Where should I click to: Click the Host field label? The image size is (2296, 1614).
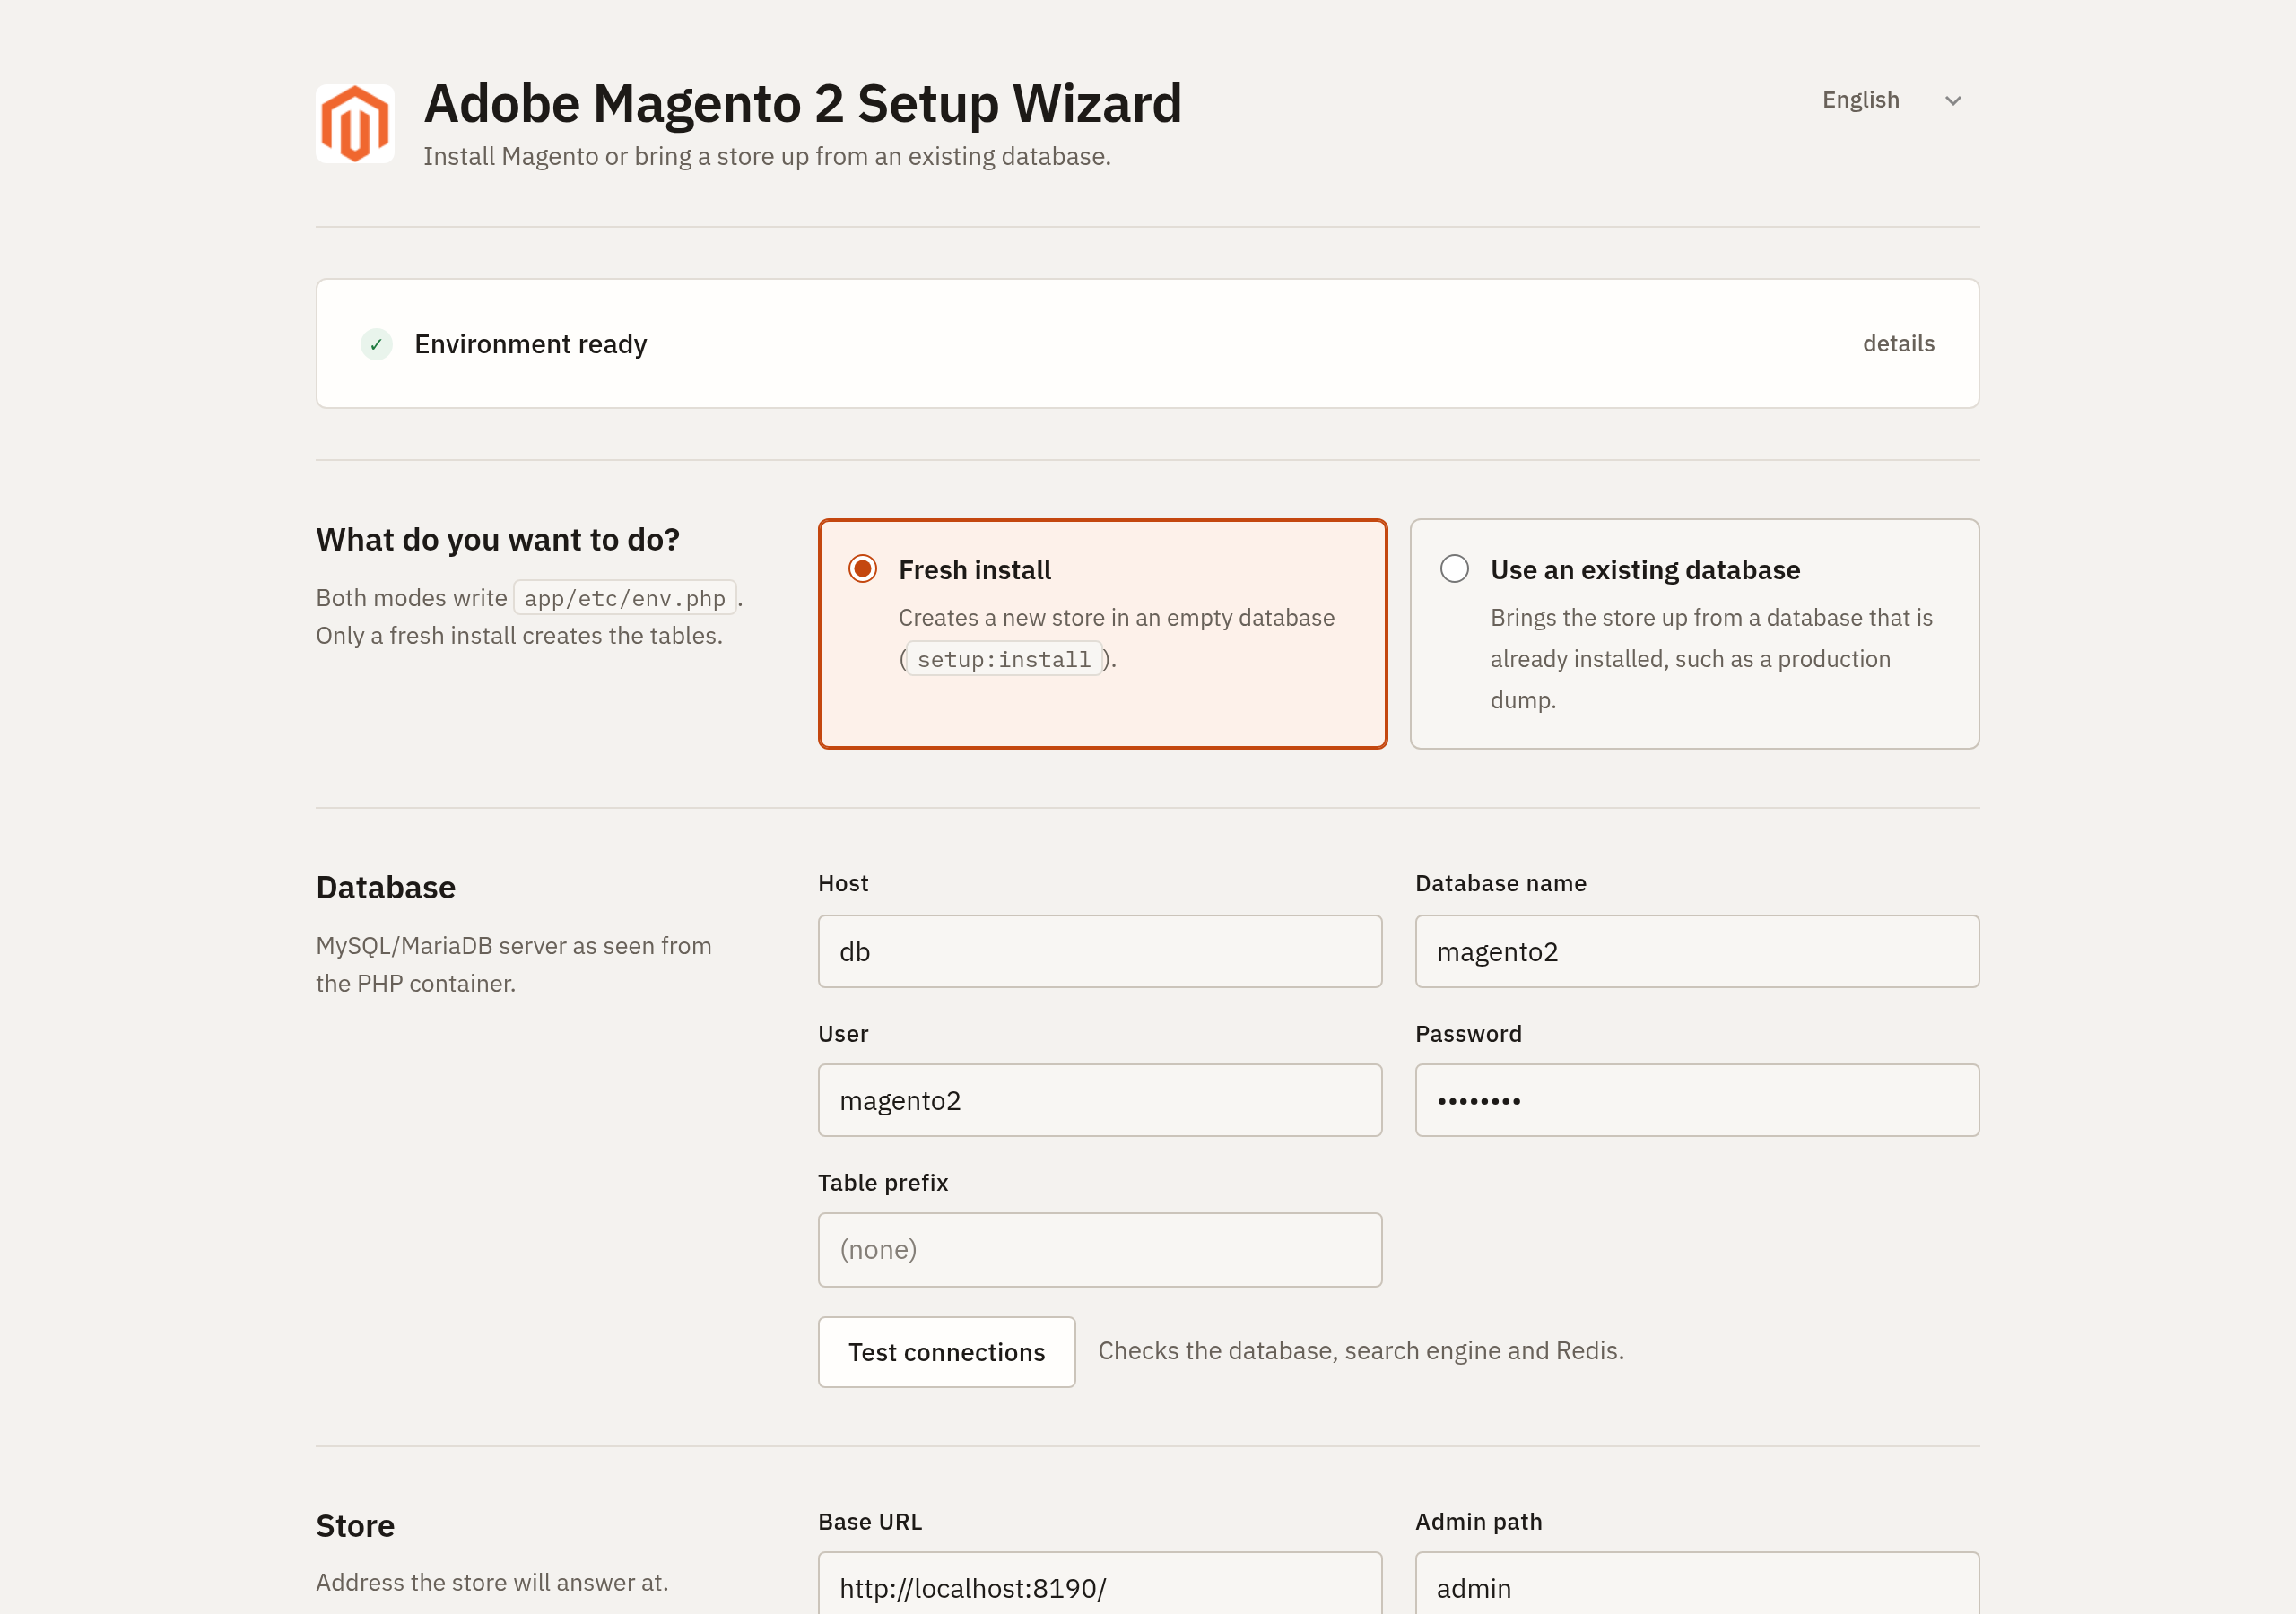click(843, 884)
